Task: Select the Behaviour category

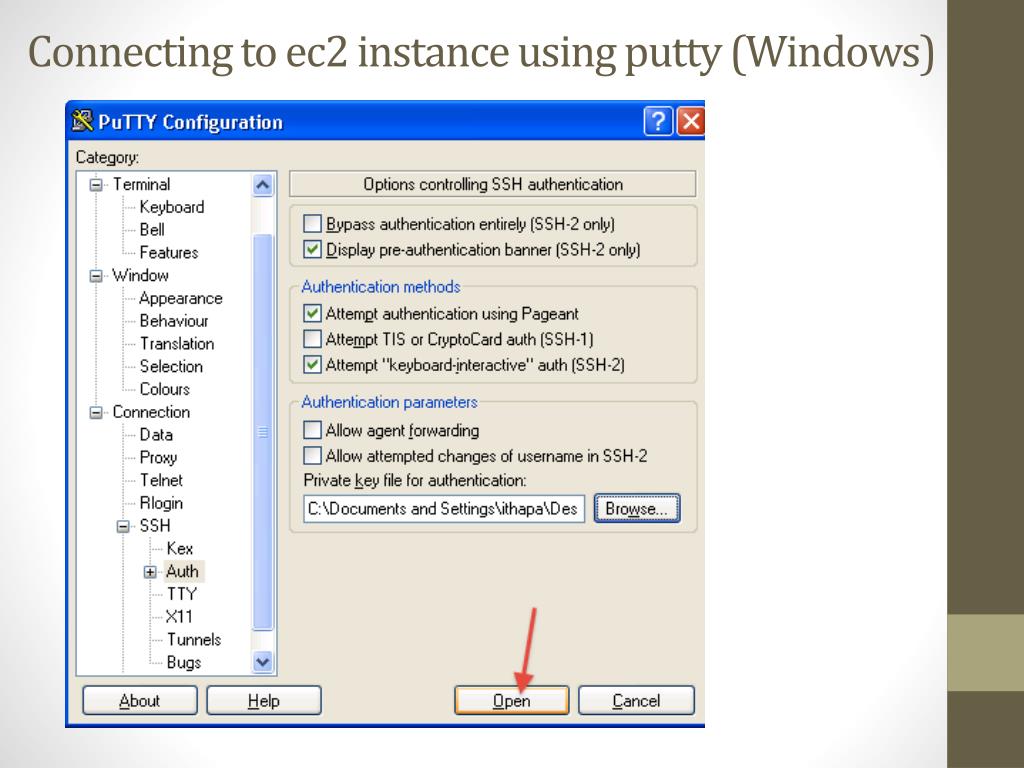Action: click(x=174, y=321)
